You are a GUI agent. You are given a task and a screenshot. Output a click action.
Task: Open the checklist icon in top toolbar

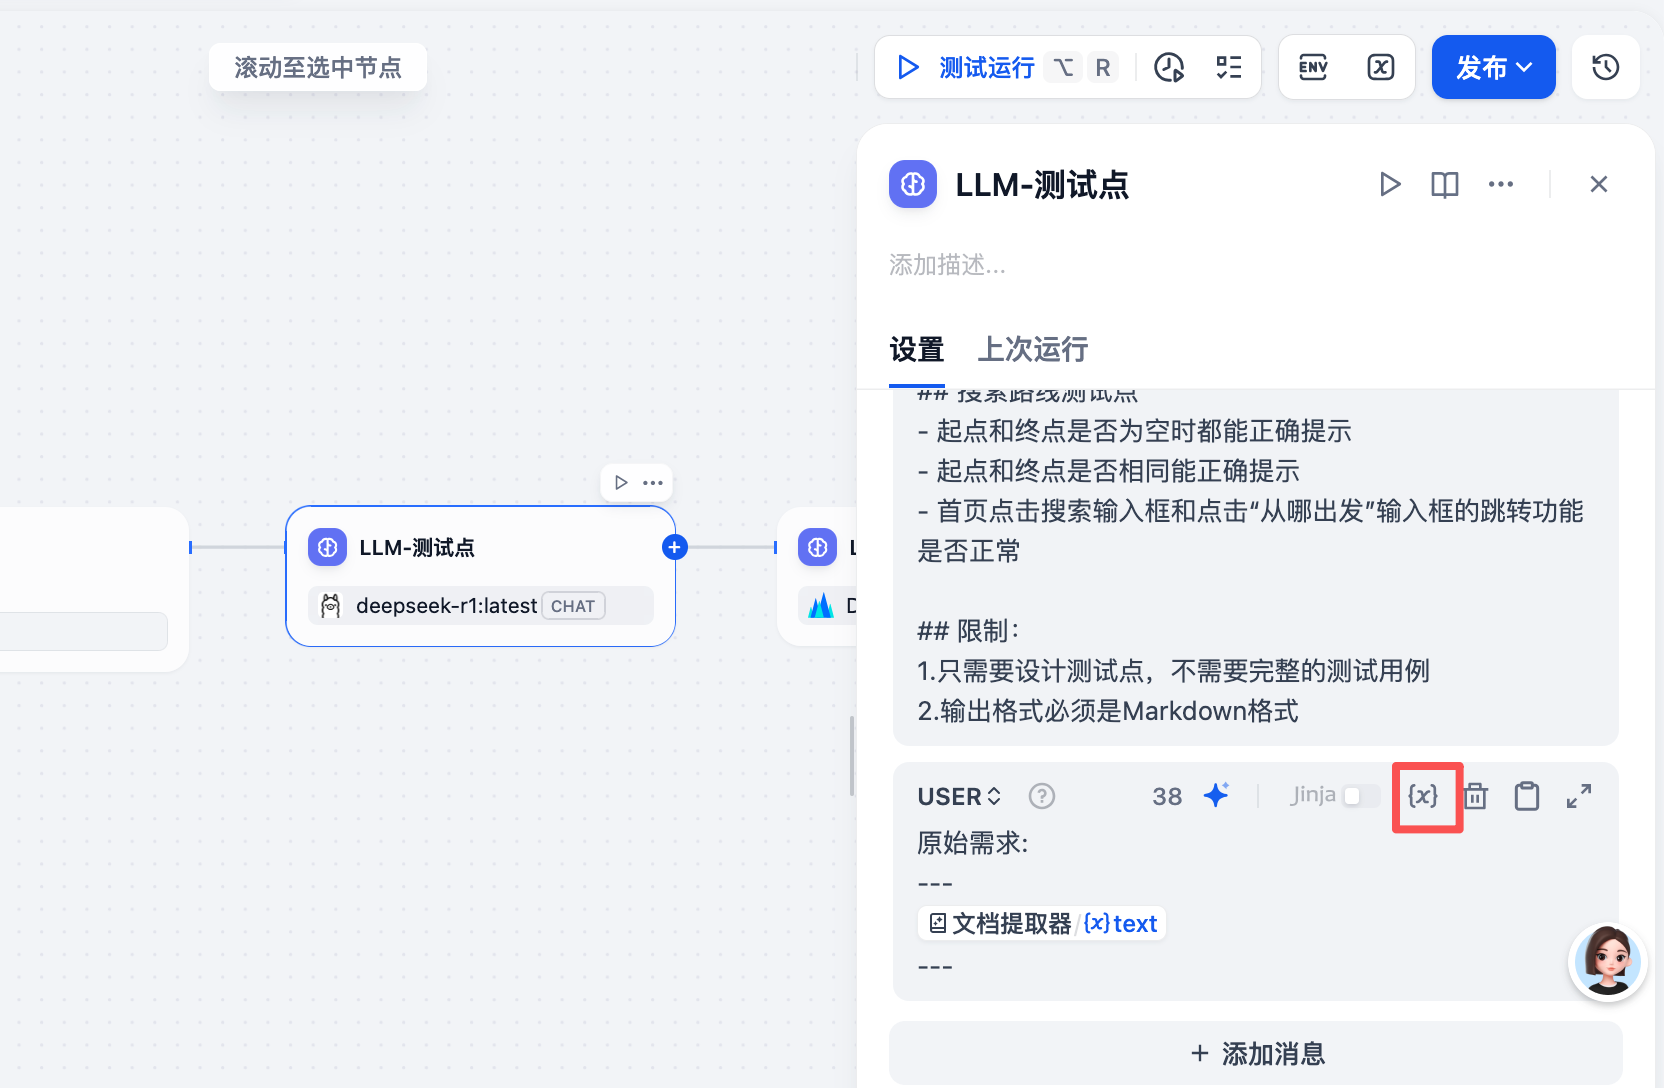click(x=1228, y=67)
